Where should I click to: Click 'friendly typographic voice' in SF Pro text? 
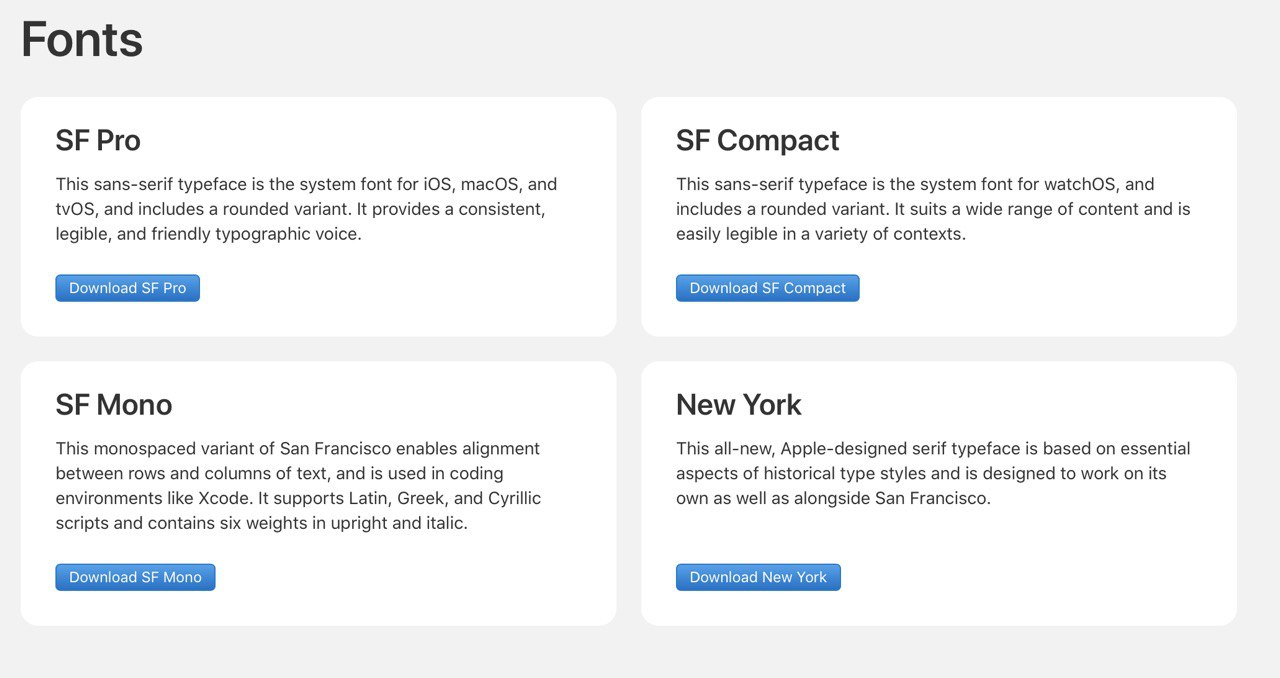click(x=255, y=234)
